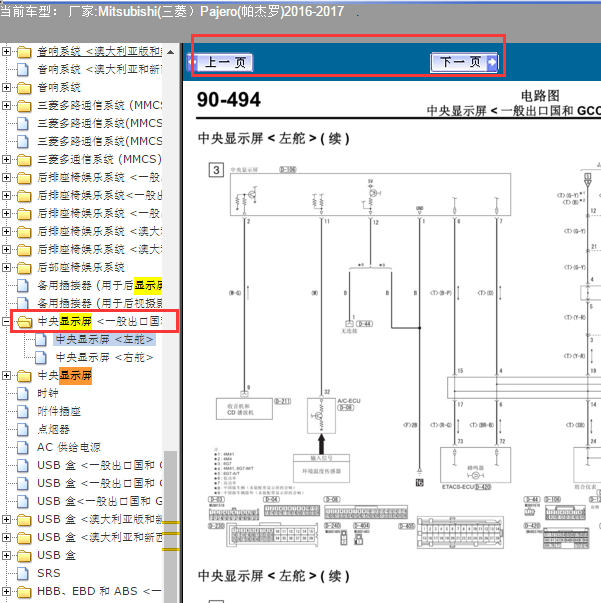Click folder icon of orange-highlighted 中央显示屏
Screen dimensions: 601x603
[x=24, y=376]
